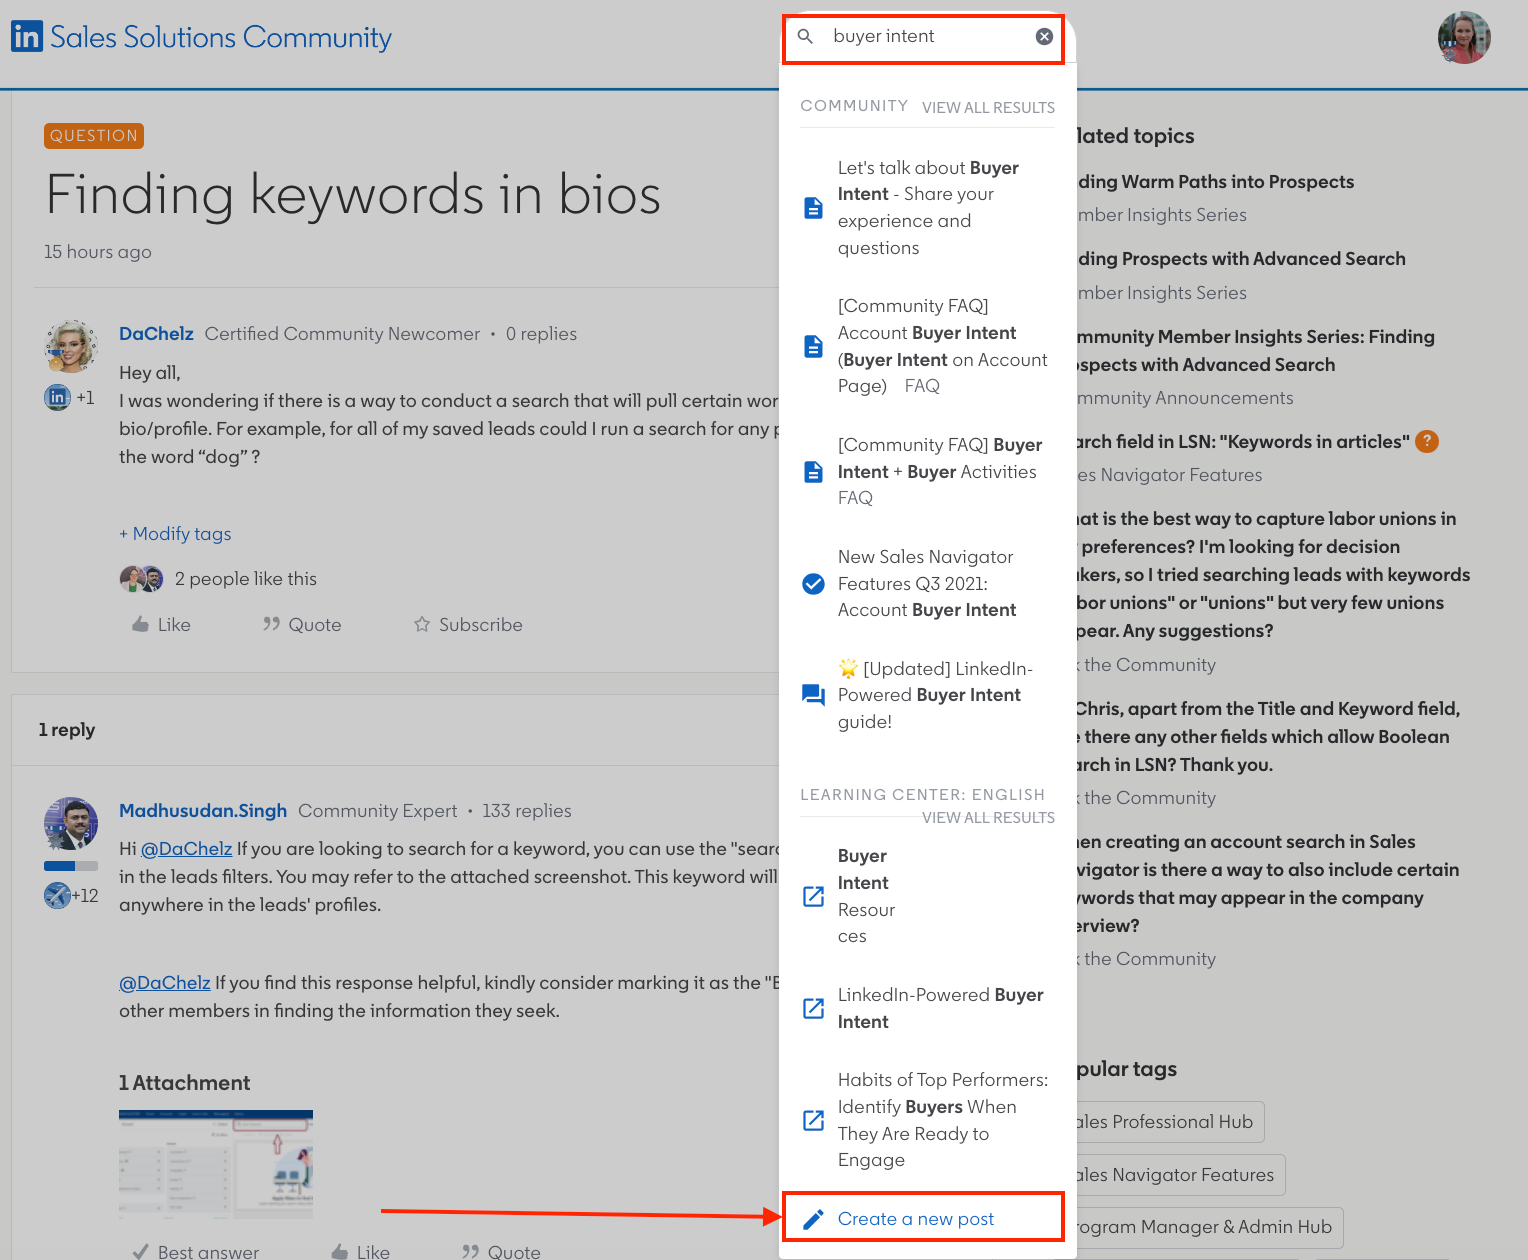Open Community Member Insights Series topic
The height and width of the screenshot is (1260, 1528).
(x=1255, y=351)
